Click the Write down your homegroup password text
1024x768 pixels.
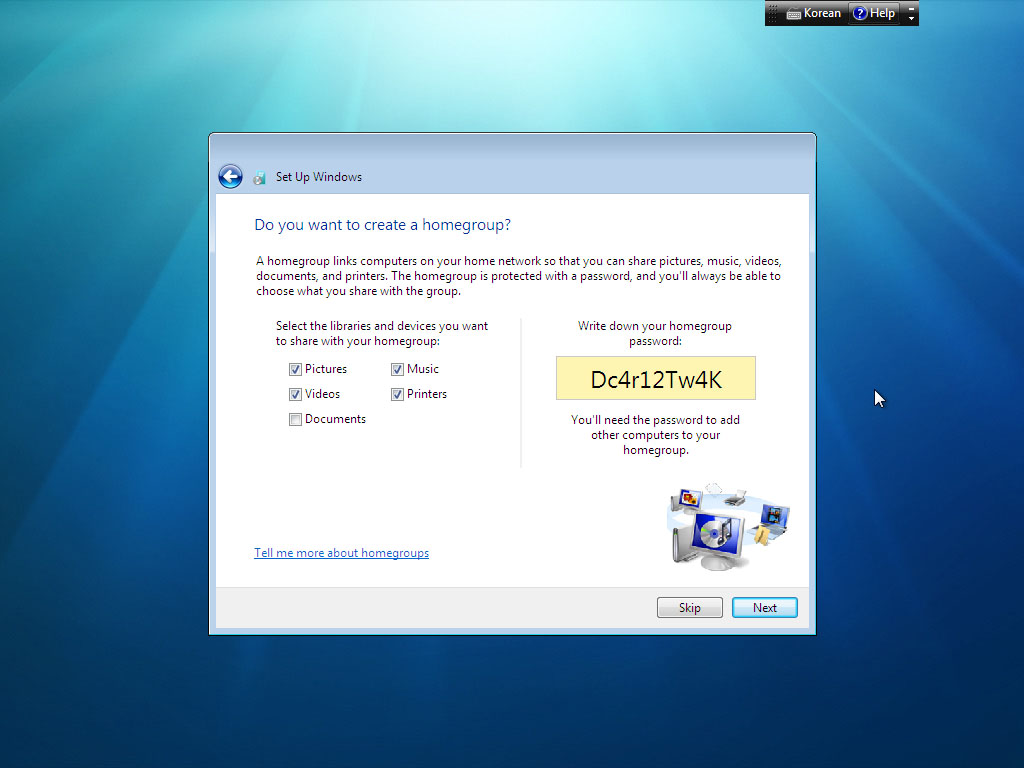[x=655, y=333]
